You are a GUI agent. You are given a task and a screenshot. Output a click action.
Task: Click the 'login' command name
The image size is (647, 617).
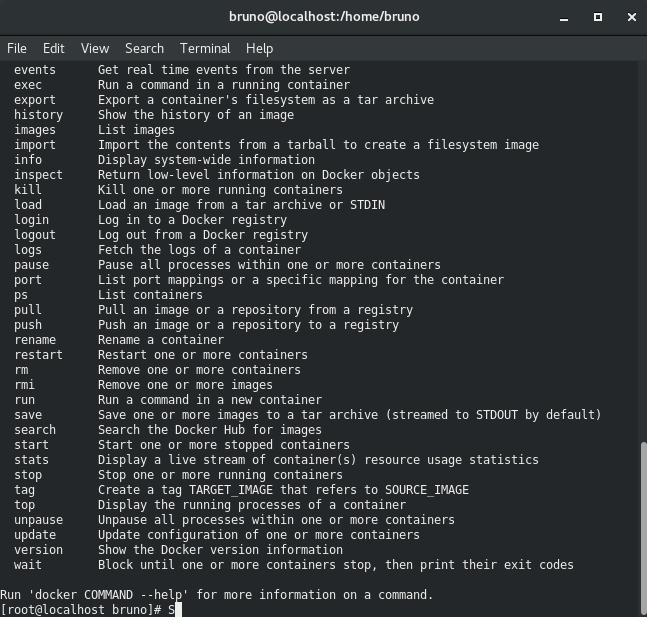coord(31,220)
